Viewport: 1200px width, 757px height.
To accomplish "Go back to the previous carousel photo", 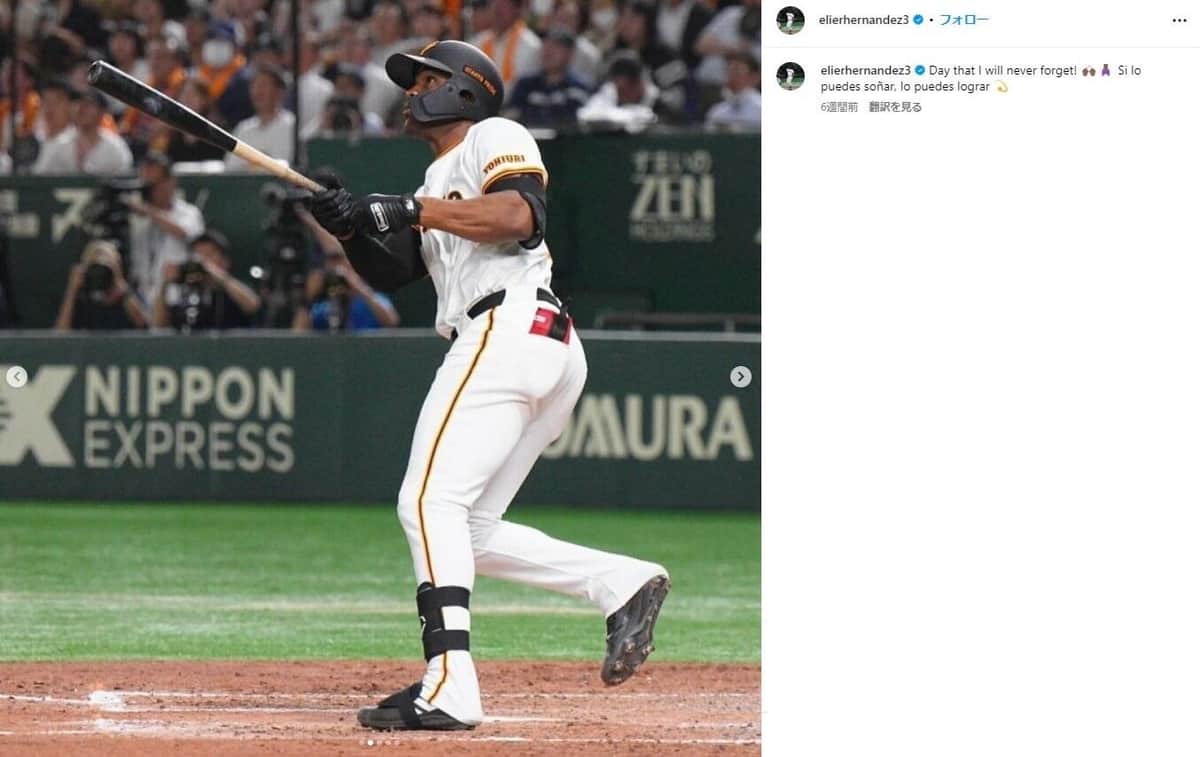I will click(x=16, y=377).
